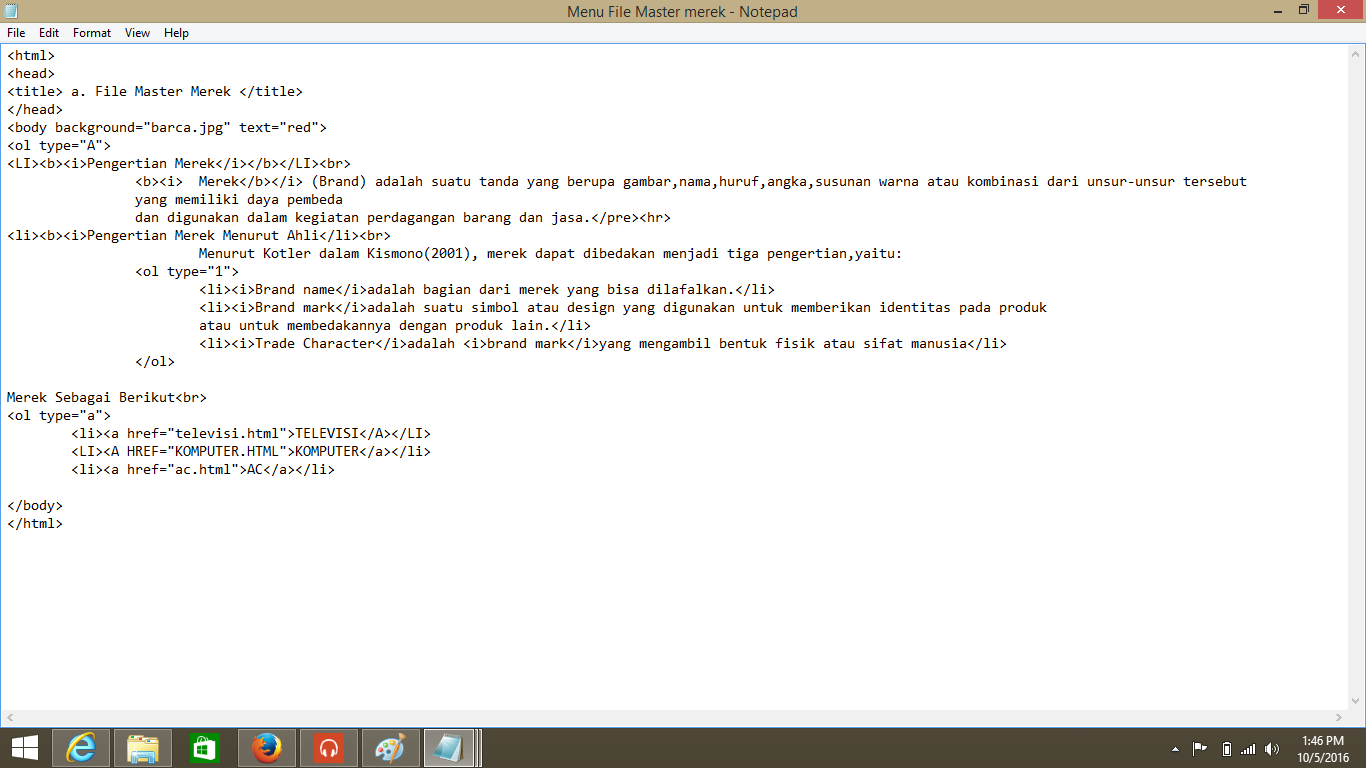Open the volume control in system tray

tap(1271, 748)
